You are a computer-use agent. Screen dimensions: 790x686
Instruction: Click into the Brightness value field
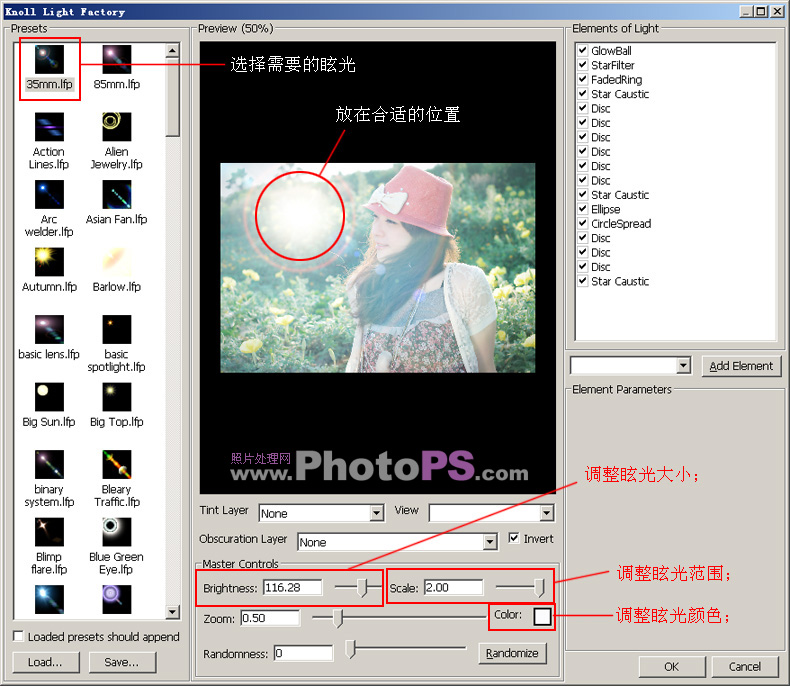pos(292,587)
